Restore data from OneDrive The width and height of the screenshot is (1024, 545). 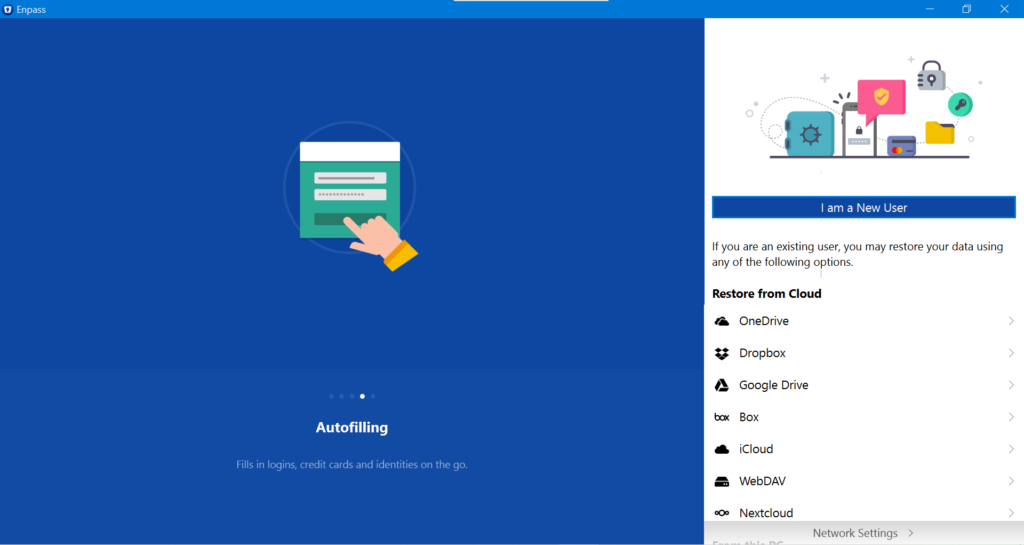coord(863,321)
